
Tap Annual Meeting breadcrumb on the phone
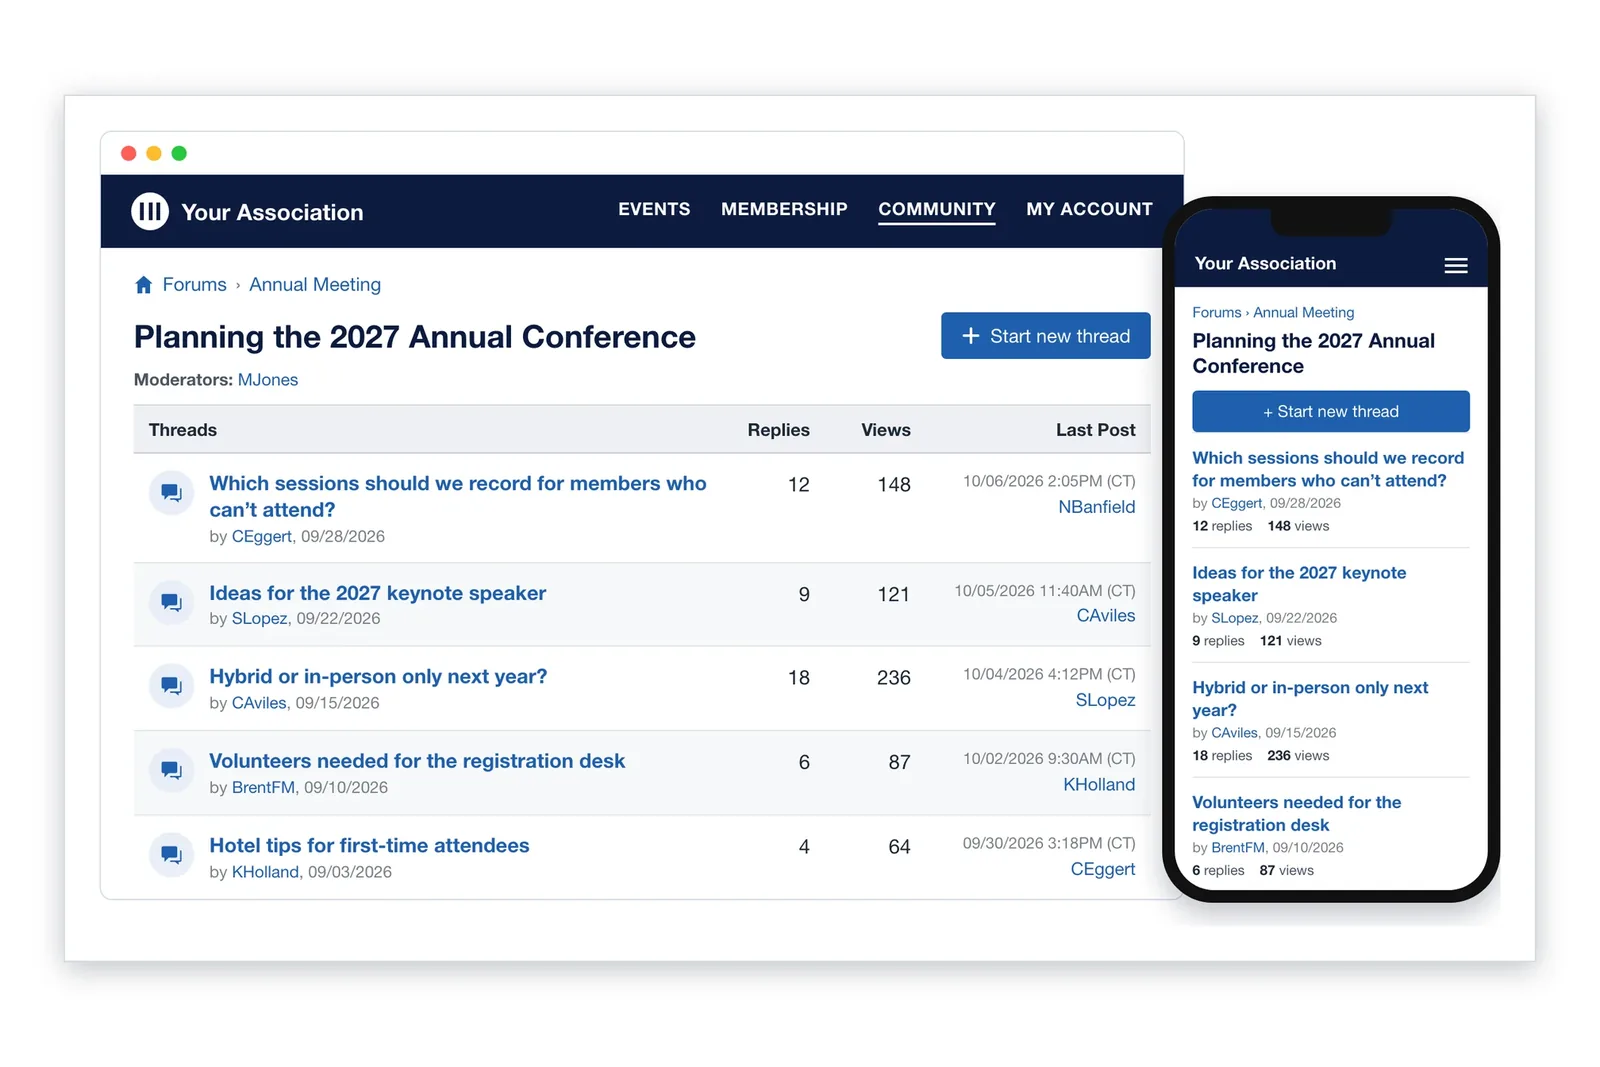coord(1304,313)
